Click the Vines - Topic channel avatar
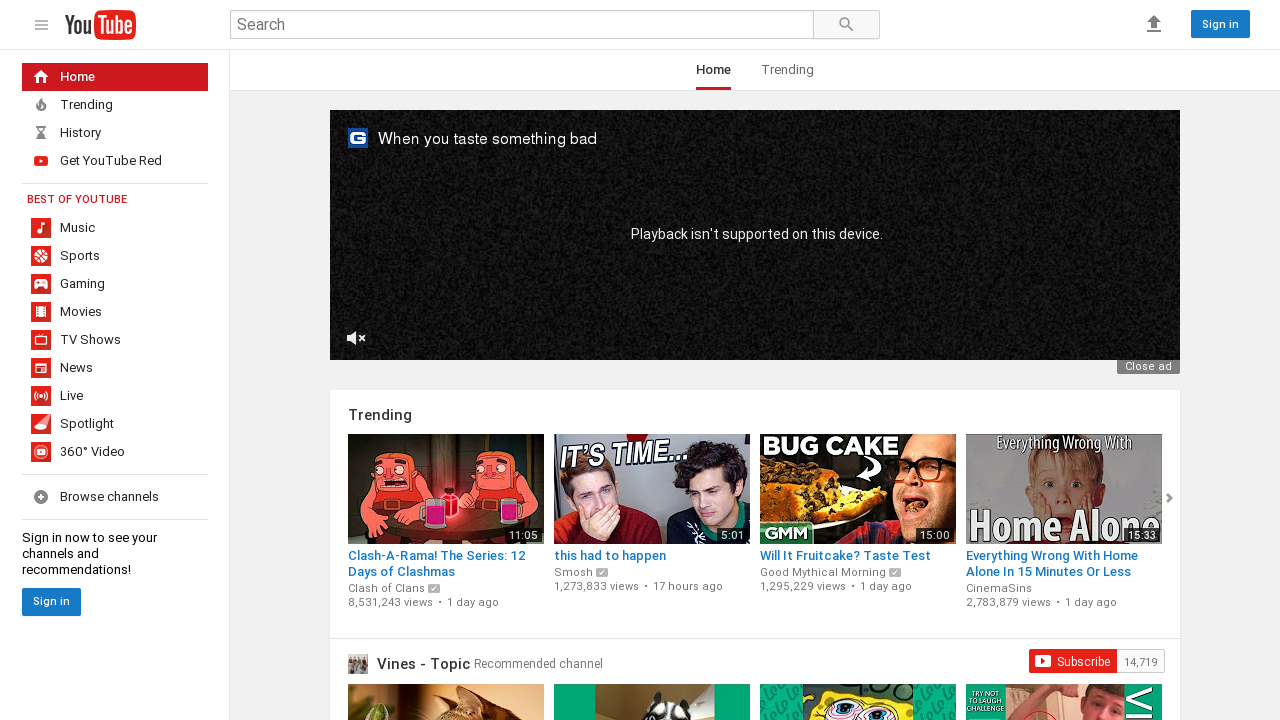The height and width of the screenshot is (720, 1280). click(358, 664)
